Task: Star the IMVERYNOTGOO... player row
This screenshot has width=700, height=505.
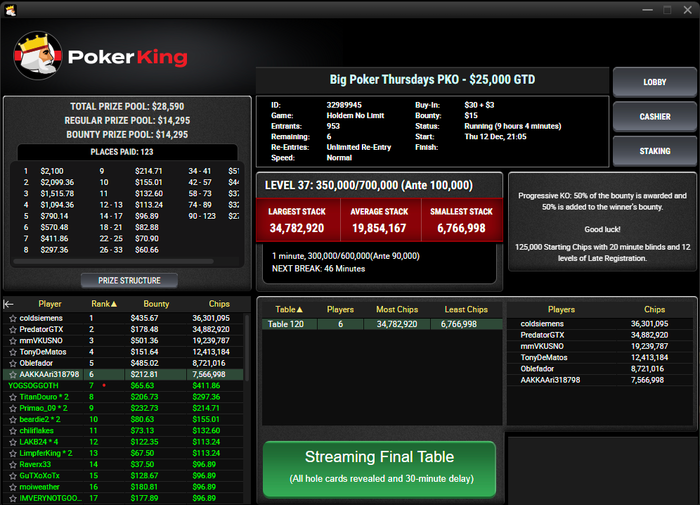Action: (x=12, y=498)
